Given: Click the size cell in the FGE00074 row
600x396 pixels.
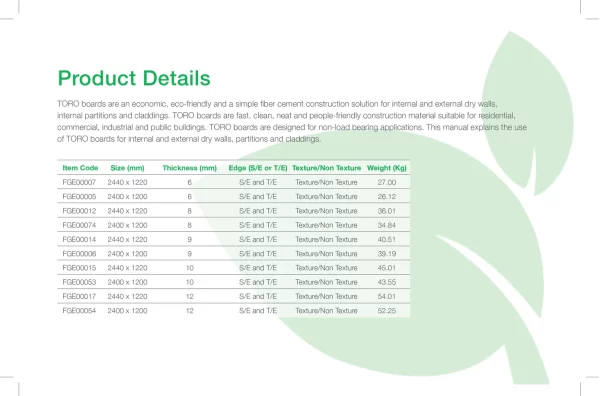Looking at the screenshot, I should pyautogui.click(x=127, y=225).
